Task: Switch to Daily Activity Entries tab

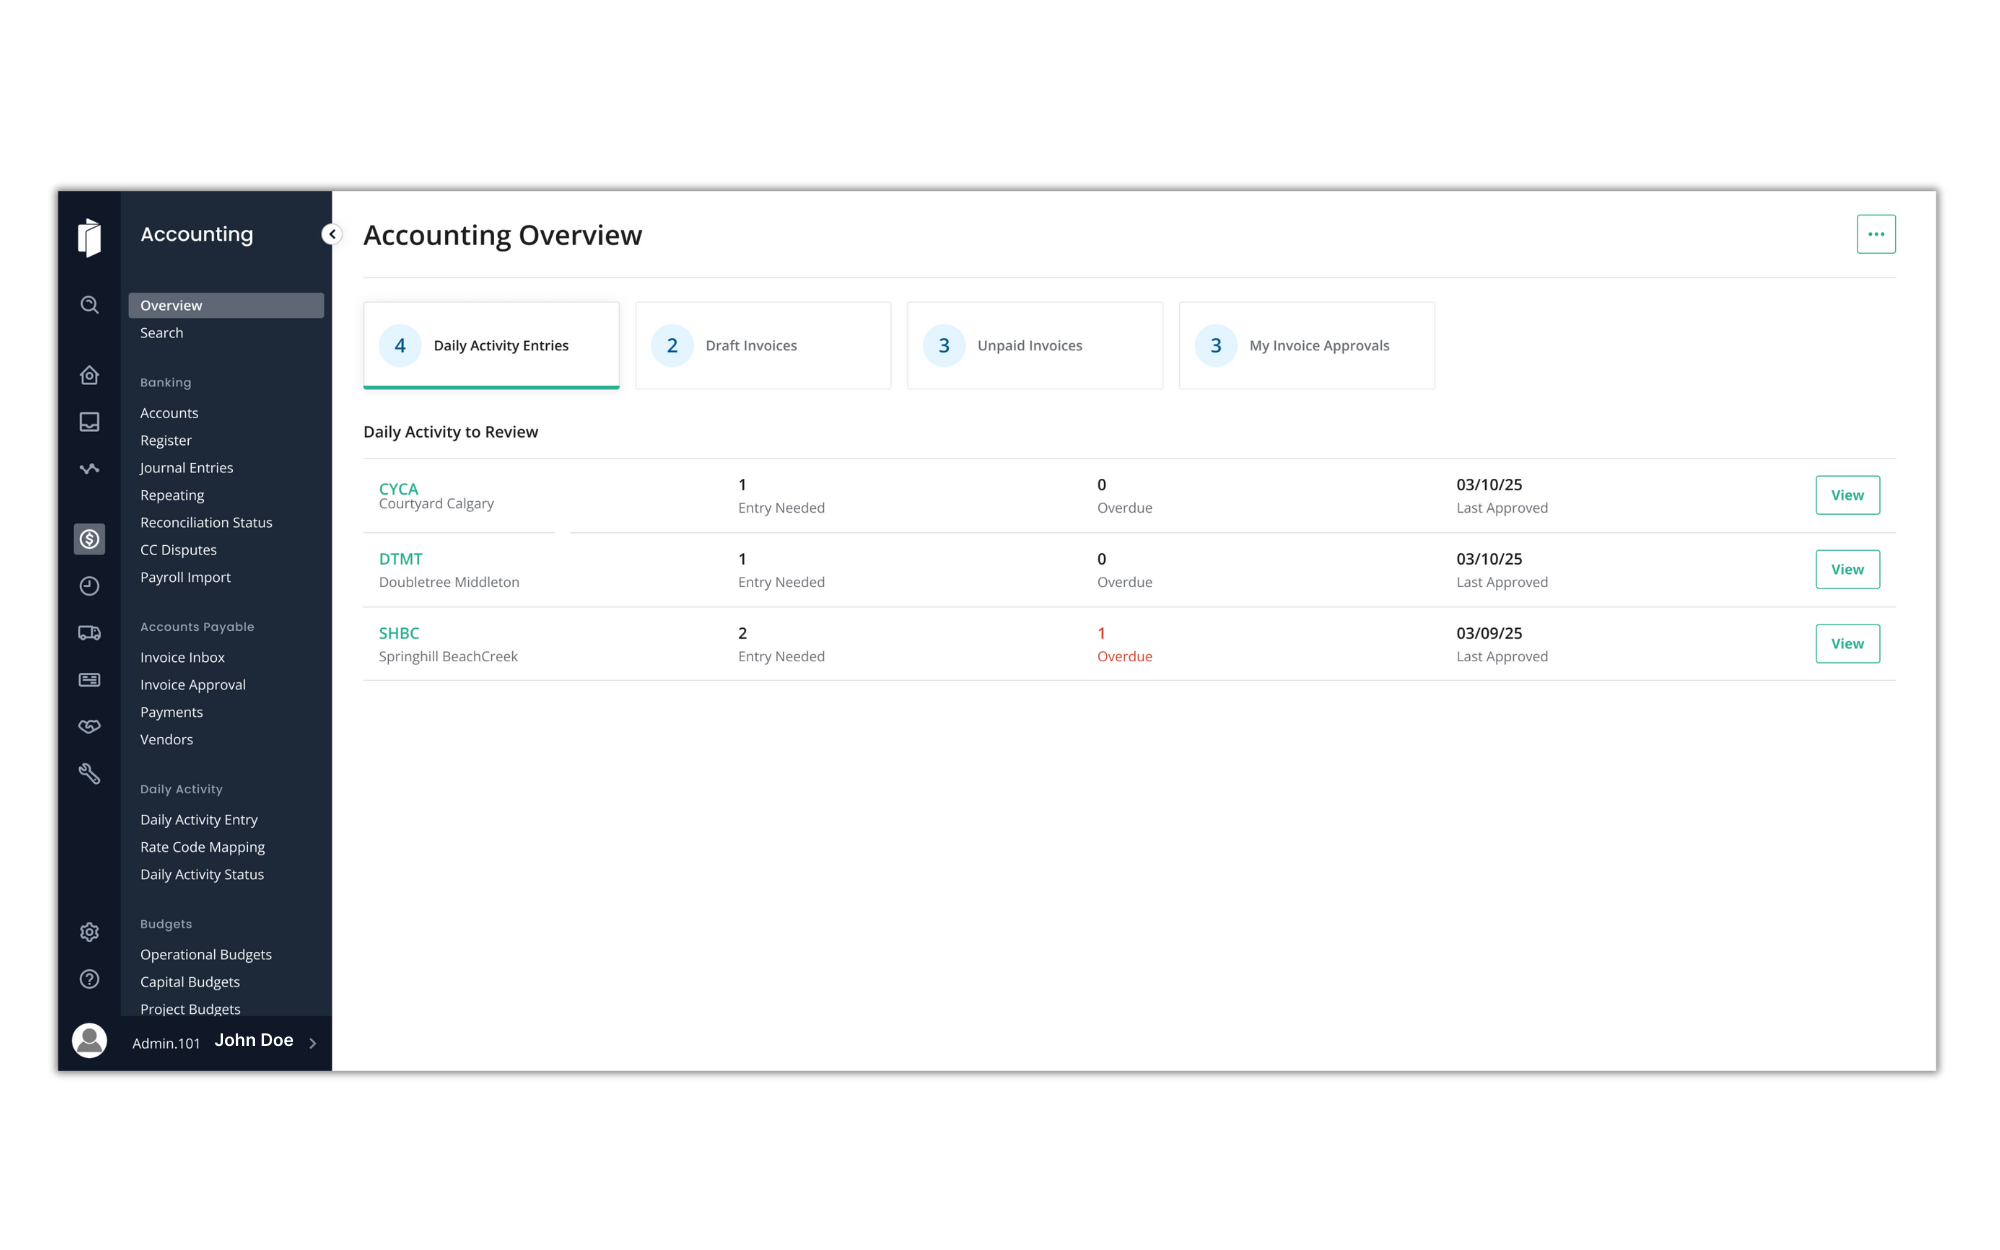Action: click(491, 345)
